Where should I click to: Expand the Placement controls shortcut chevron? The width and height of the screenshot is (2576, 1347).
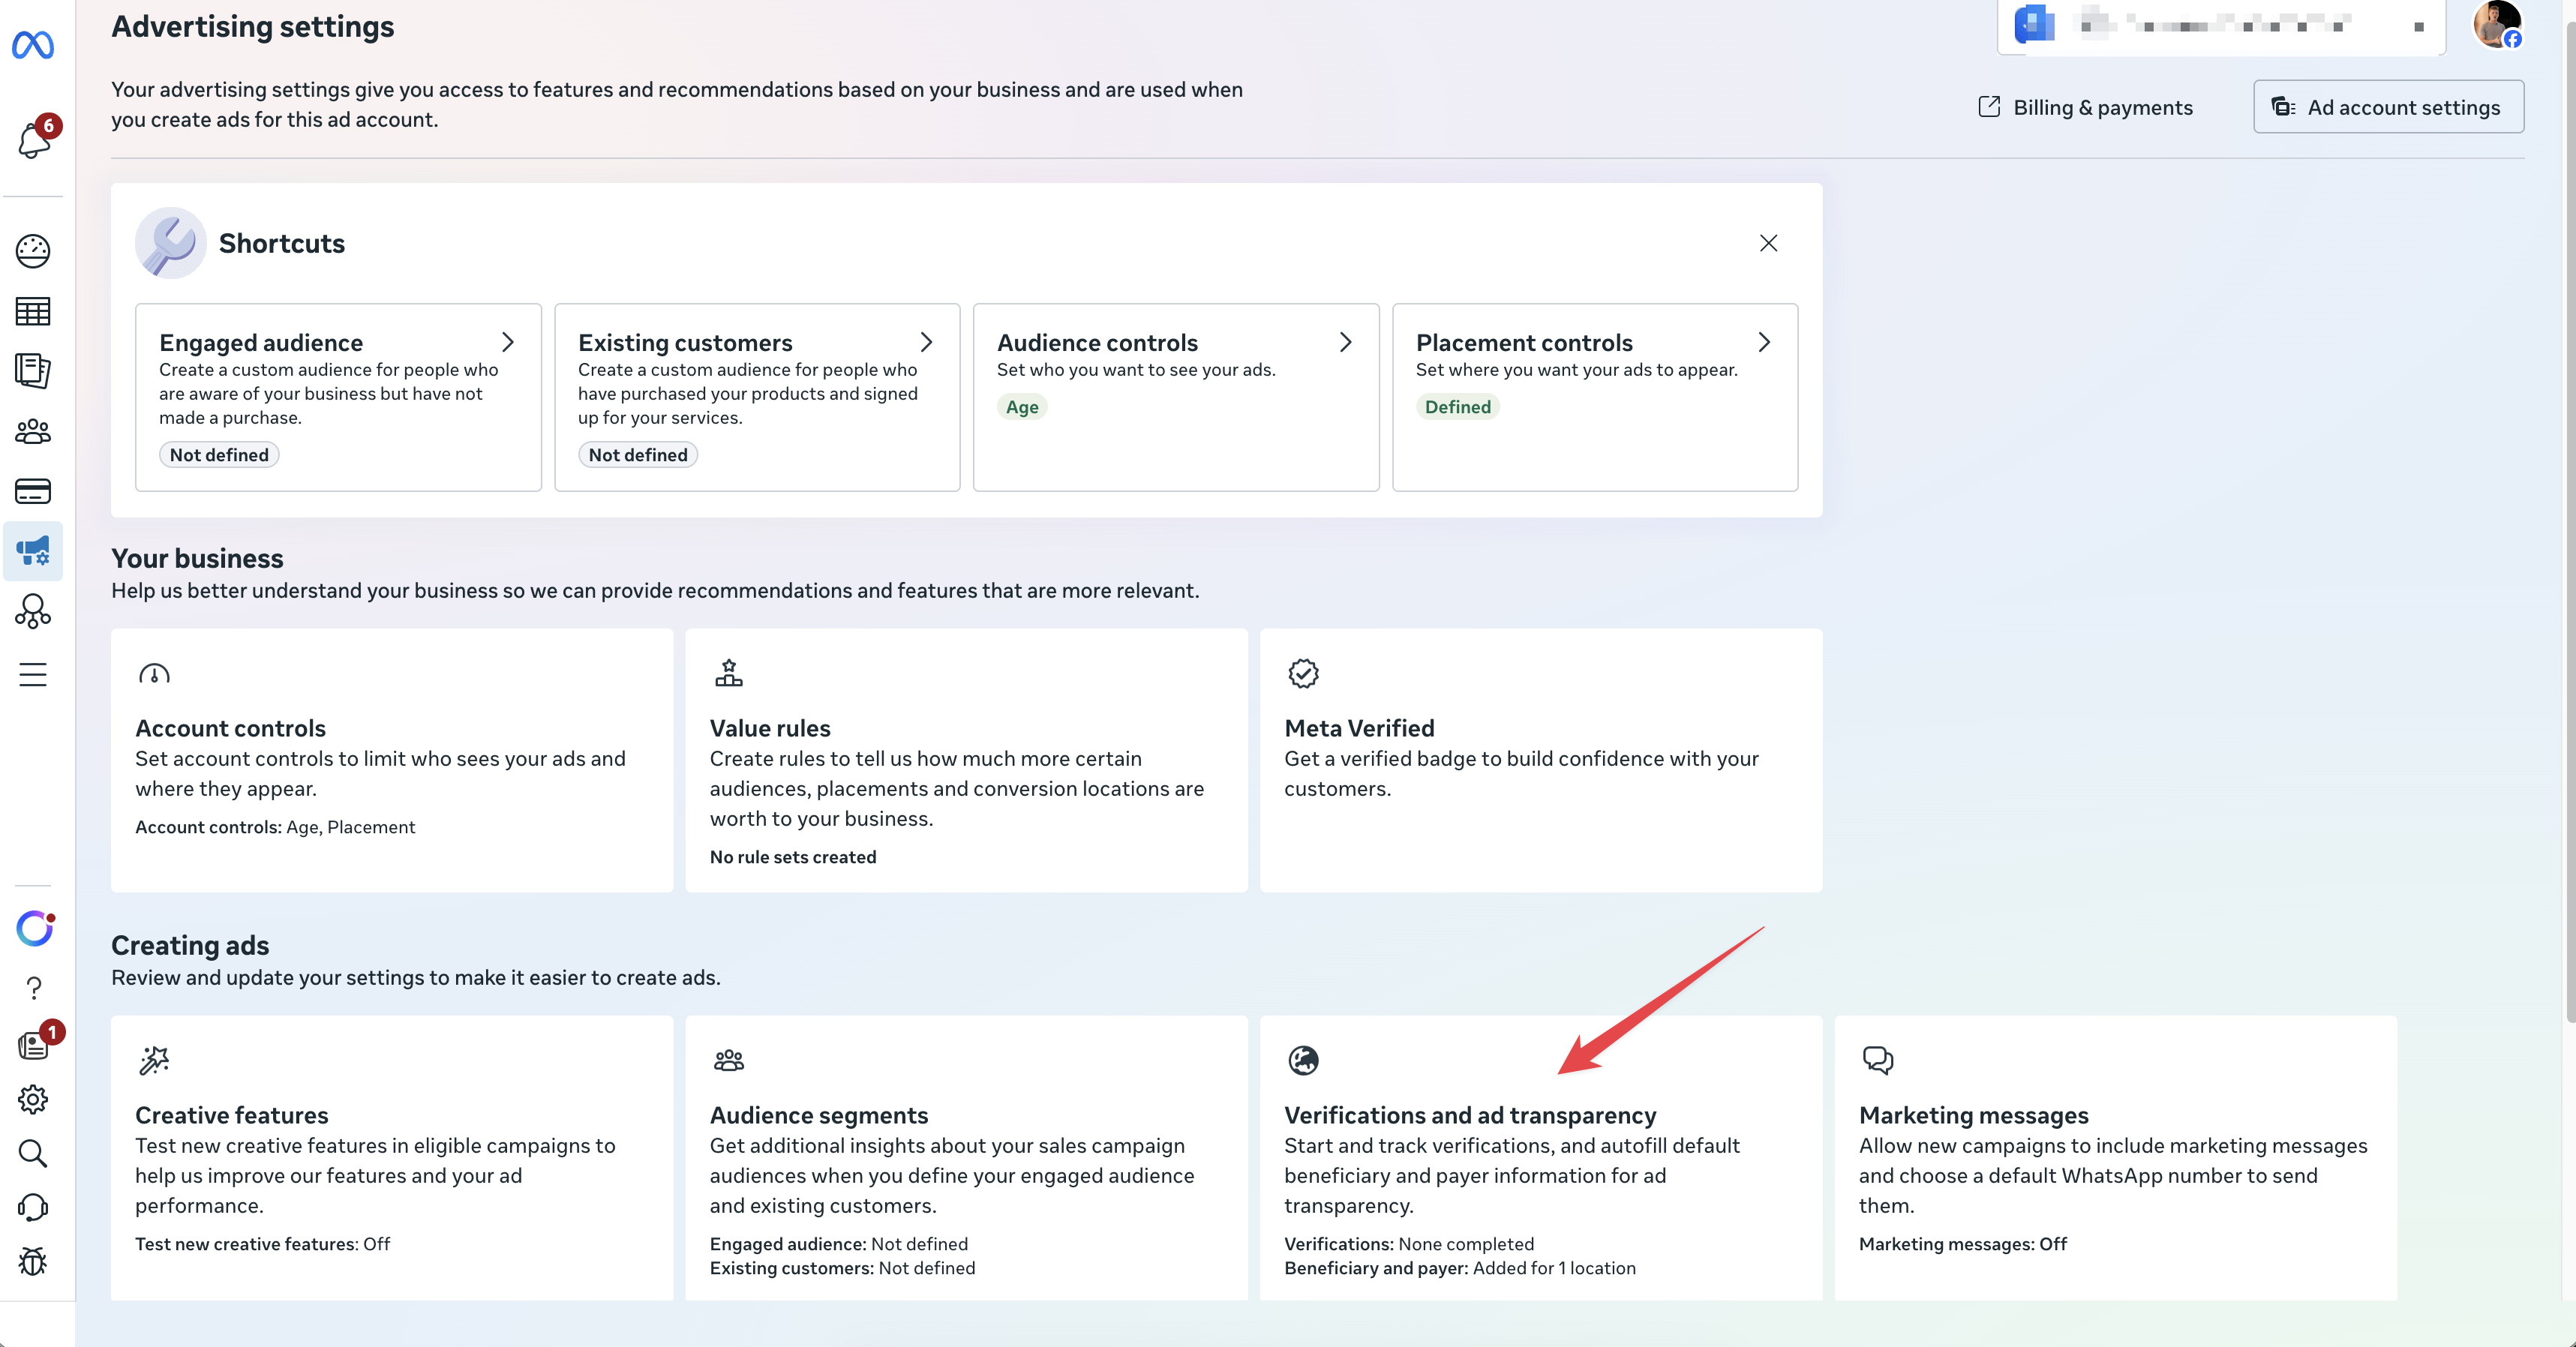[1764, 342]
